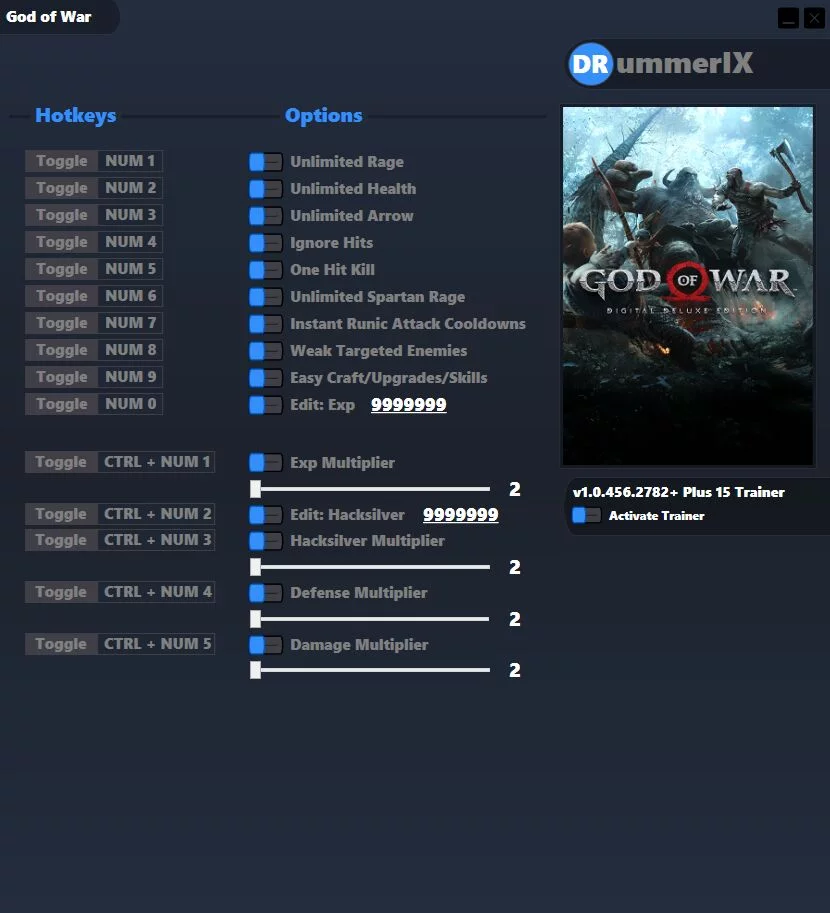Close the trainer window
This screenshot has width=830, height=913.
click(x=814, y=18)
